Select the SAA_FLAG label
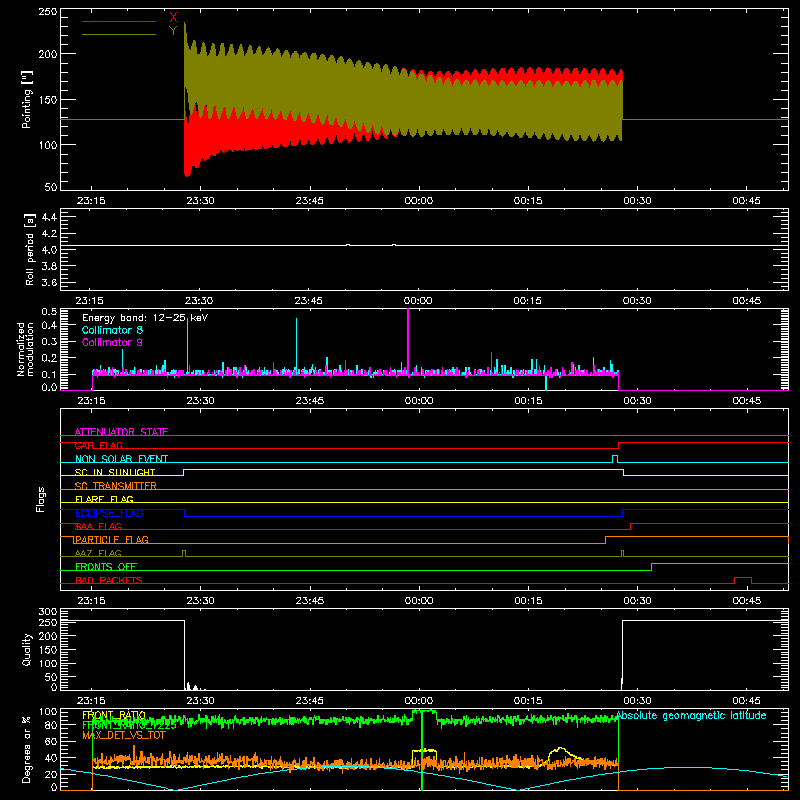This screenshot has width=800, height=800. [x=98, y=527]
